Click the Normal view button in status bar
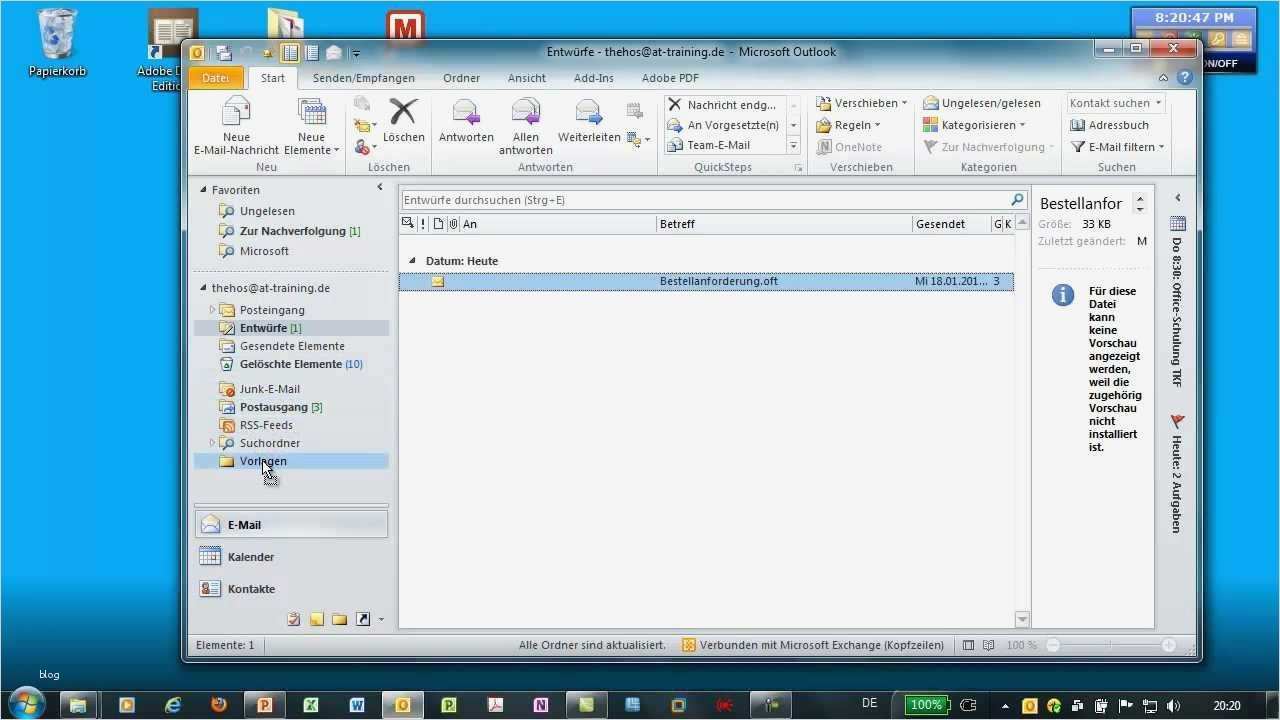This screenshot has height=720, width=1280. point(968,645)
